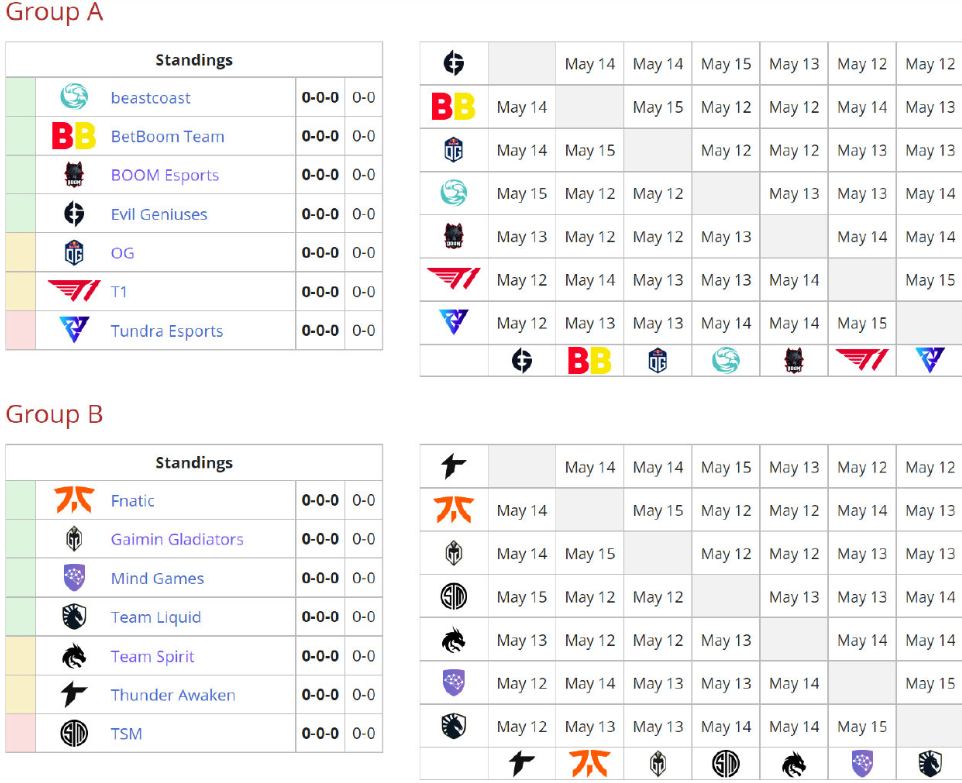Select May 14 cell in beastcoast crosstable row
This screenshot has width=962, height=783.
tap(930, 193)
